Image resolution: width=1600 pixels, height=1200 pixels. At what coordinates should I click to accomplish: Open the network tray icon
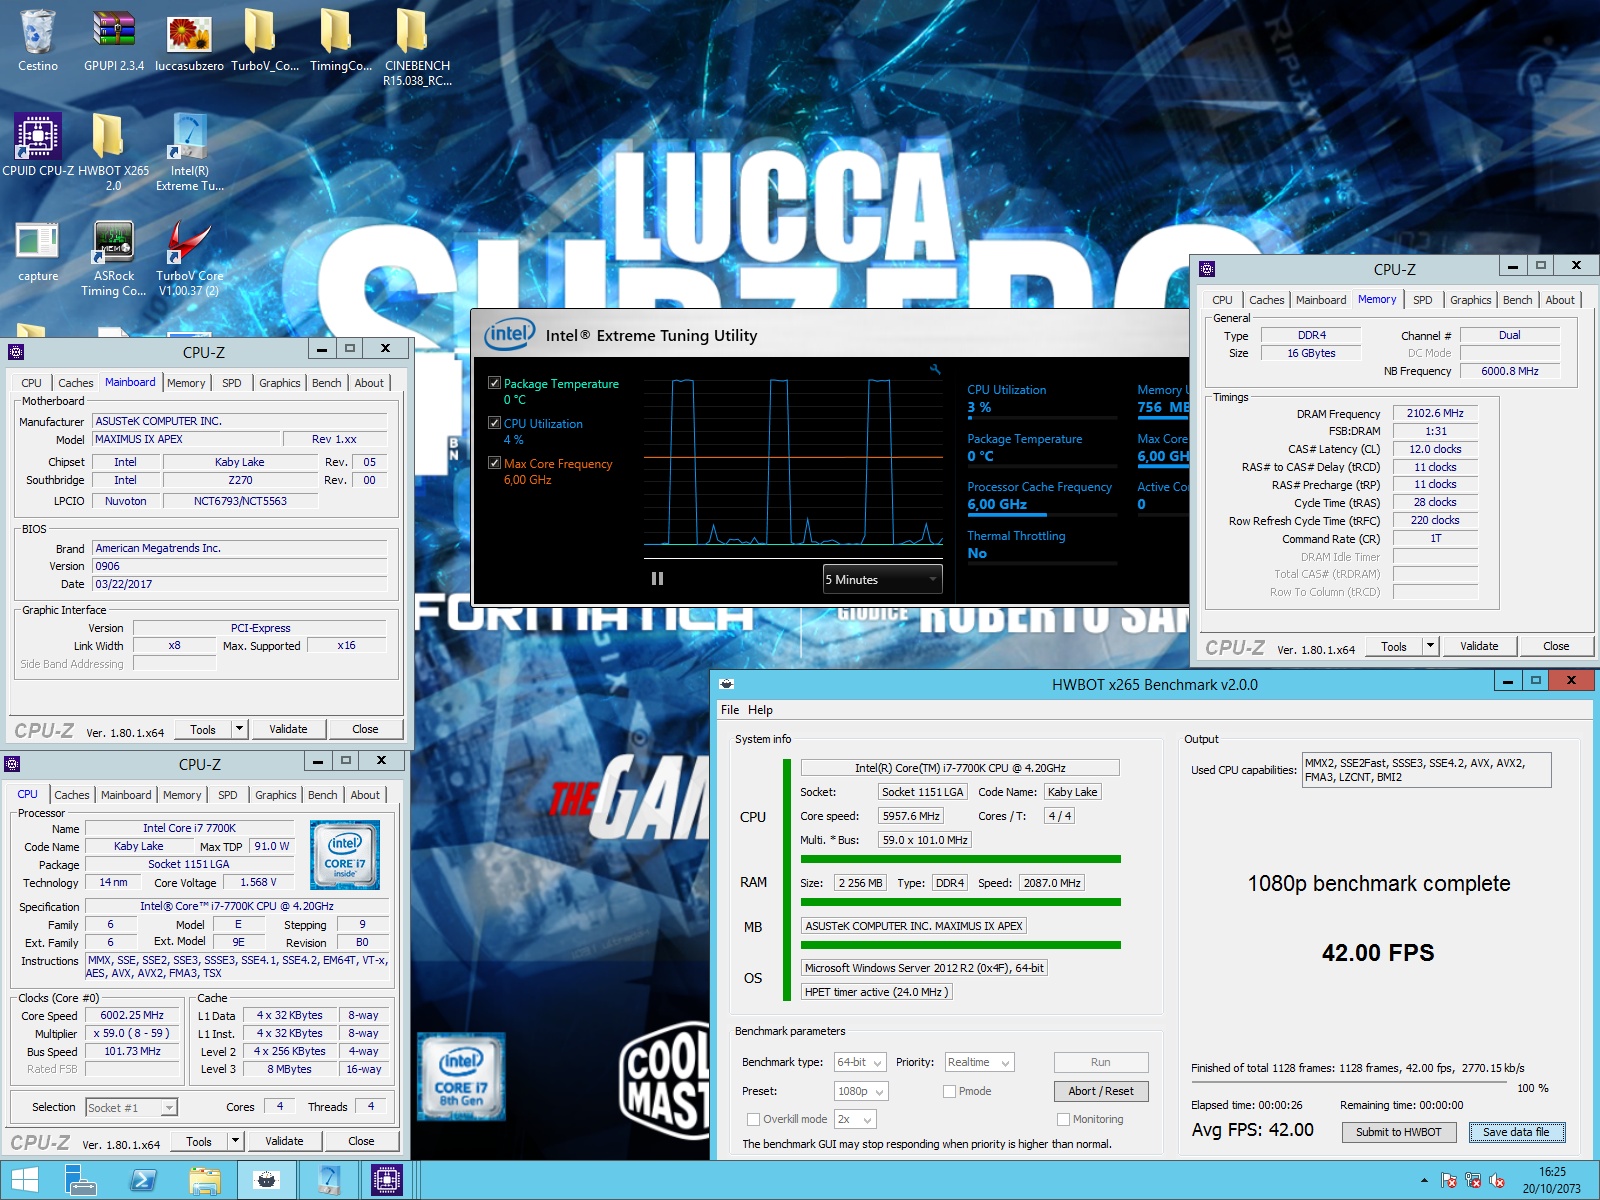pyautogui.click(x=1472, y=1181)
